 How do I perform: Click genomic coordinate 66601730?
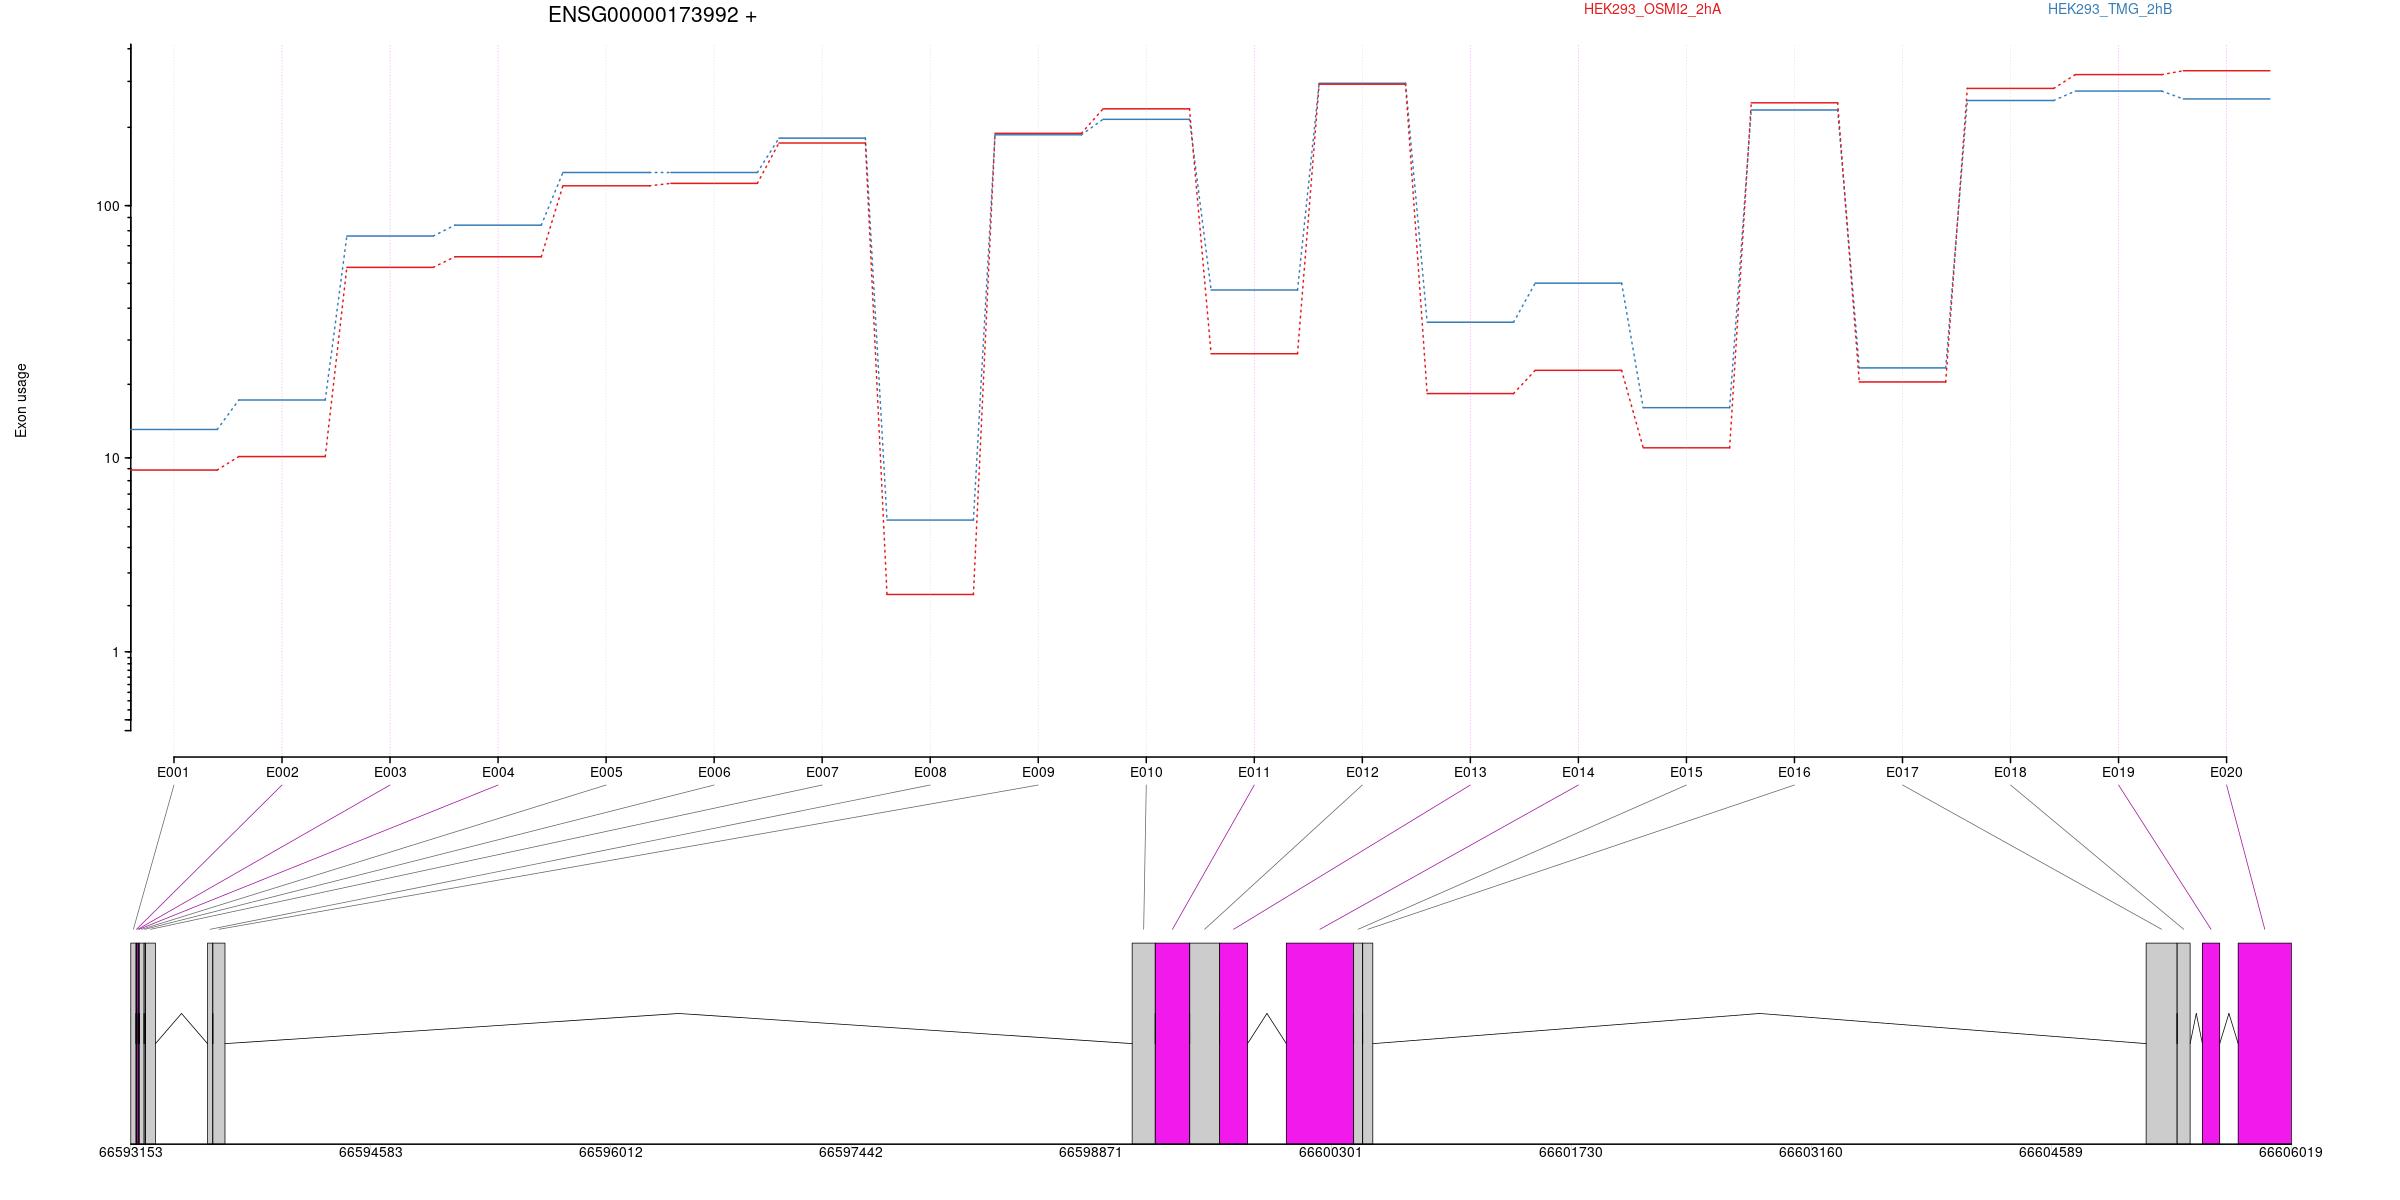pos(1570,1152)
